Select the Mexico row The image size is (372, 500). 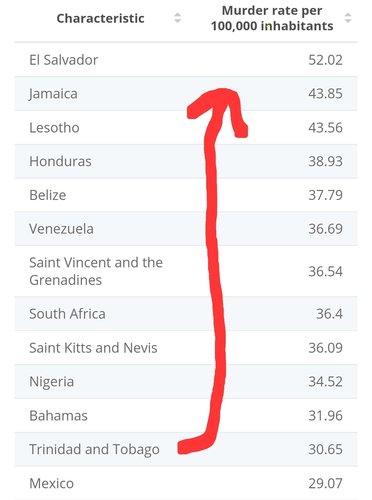(186, 483)
